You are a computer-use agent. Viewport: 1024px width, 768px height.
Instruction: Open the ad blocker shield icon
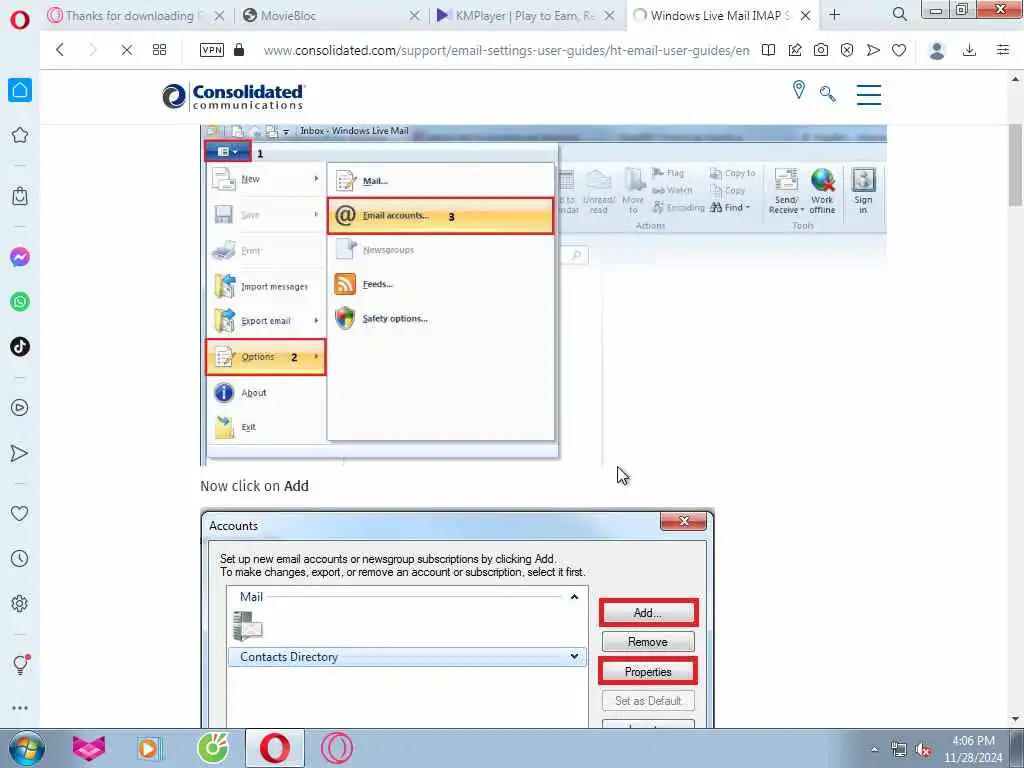pyautogui.click(x=847, y=50)
